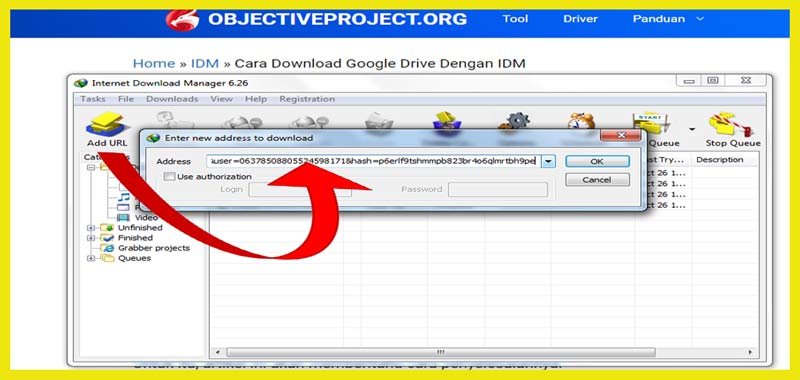The height and width of the screenshot is (380, 800).
Task: Expand the Panduan menu chevron
Action: (699, 19)
